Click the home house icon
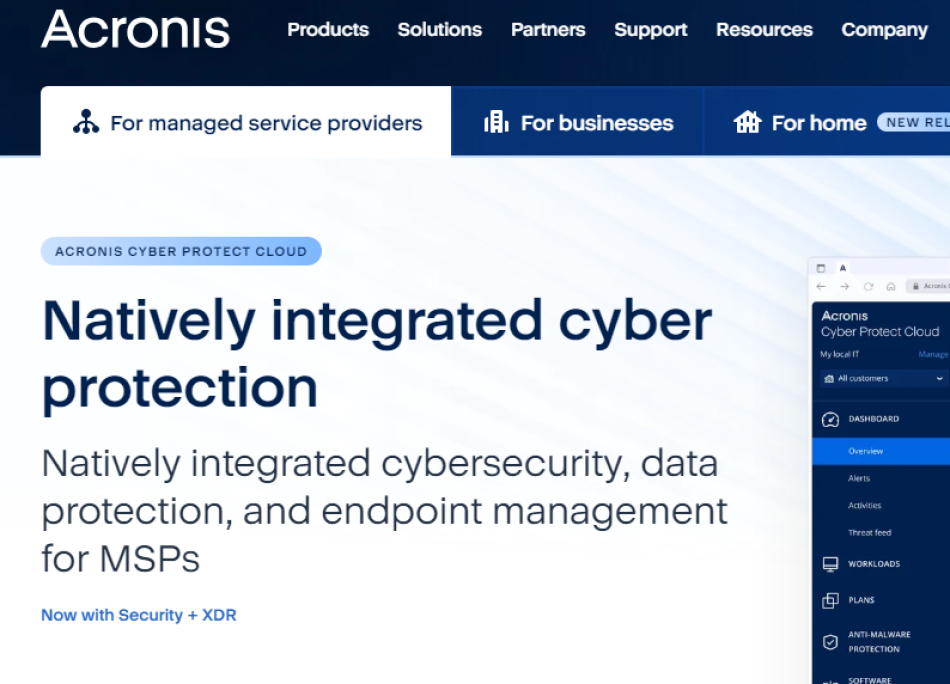 pyautogui.click(x=747, y=123)
